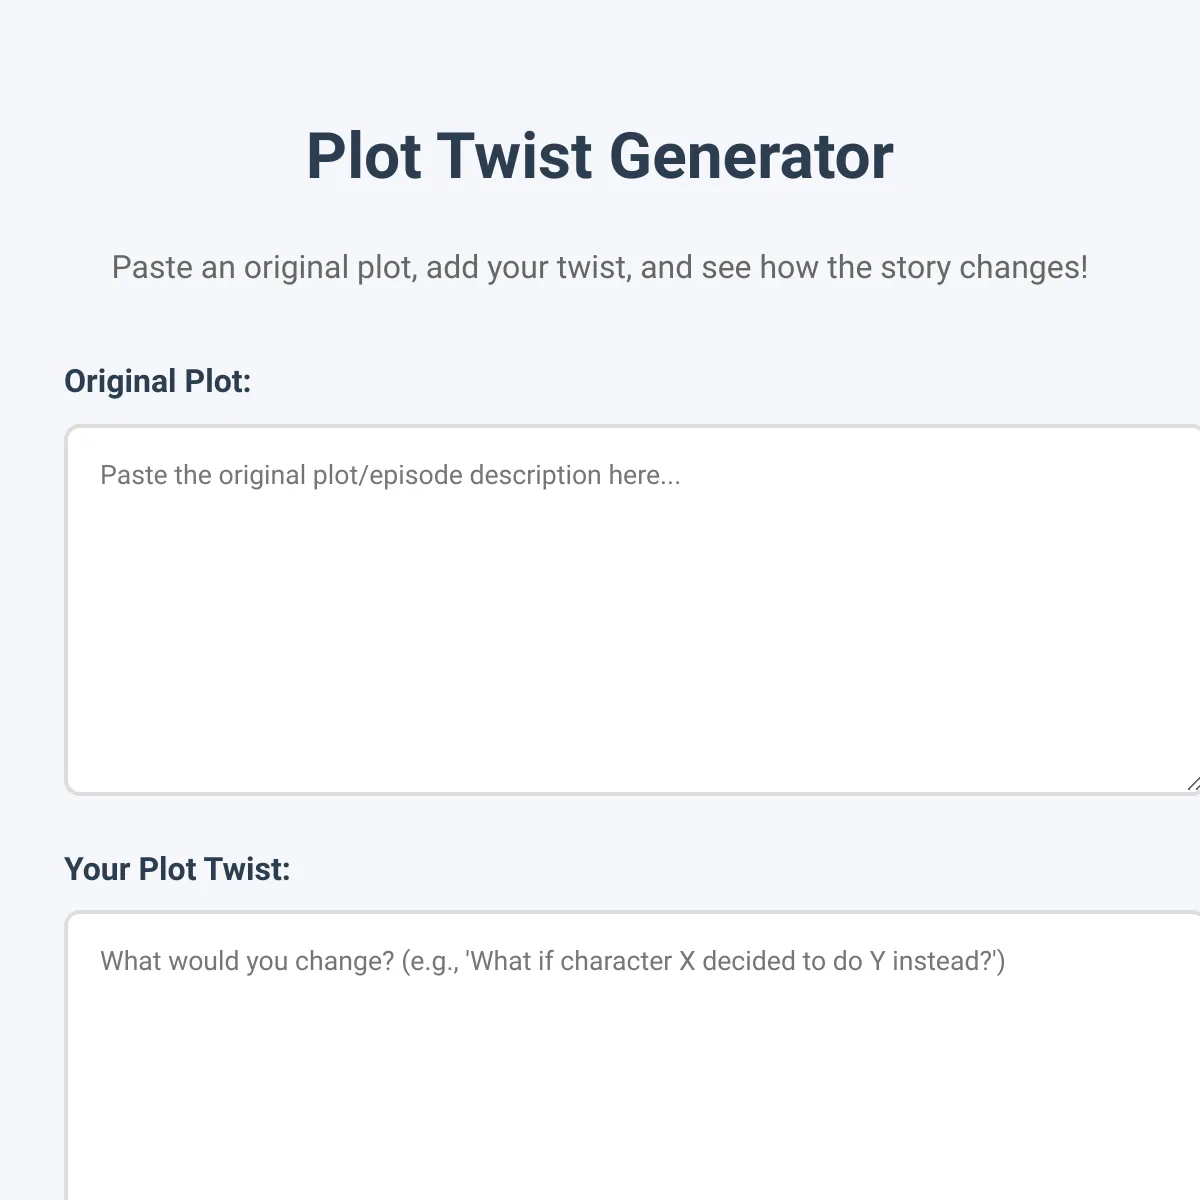Screen dimensions: 1200x1200
Task: Click the "Your Plot Twist:" label
Action: pyautogui.click(x=177, y=869)
